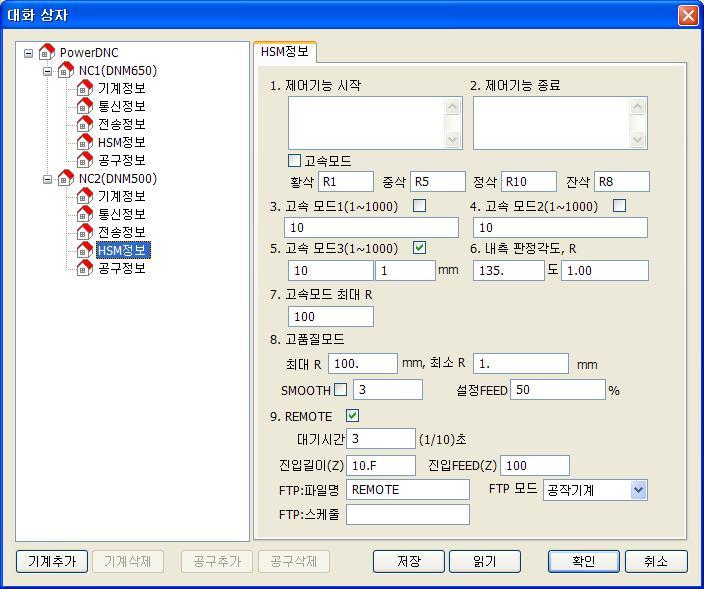Click the 고품질모드 최대 R field
704x589 pixels.
363,364
